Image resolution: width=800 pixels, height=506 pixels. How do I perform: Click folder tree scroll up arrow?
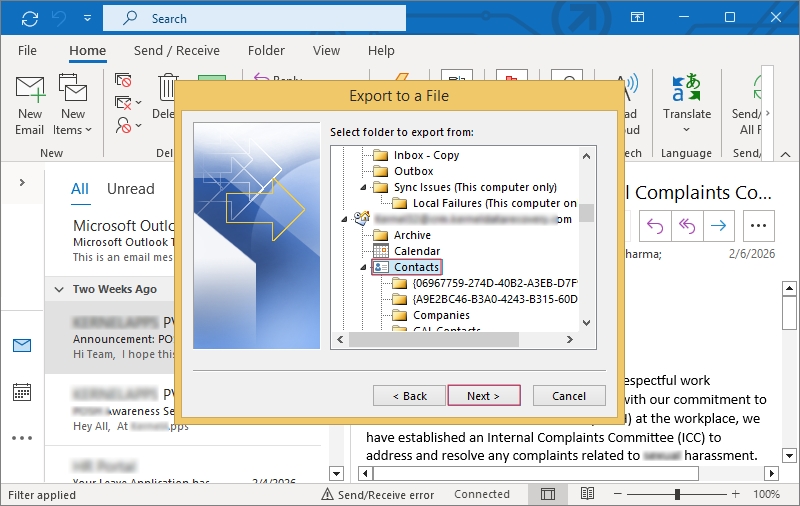pyautogui.click(x=587, y=156)
